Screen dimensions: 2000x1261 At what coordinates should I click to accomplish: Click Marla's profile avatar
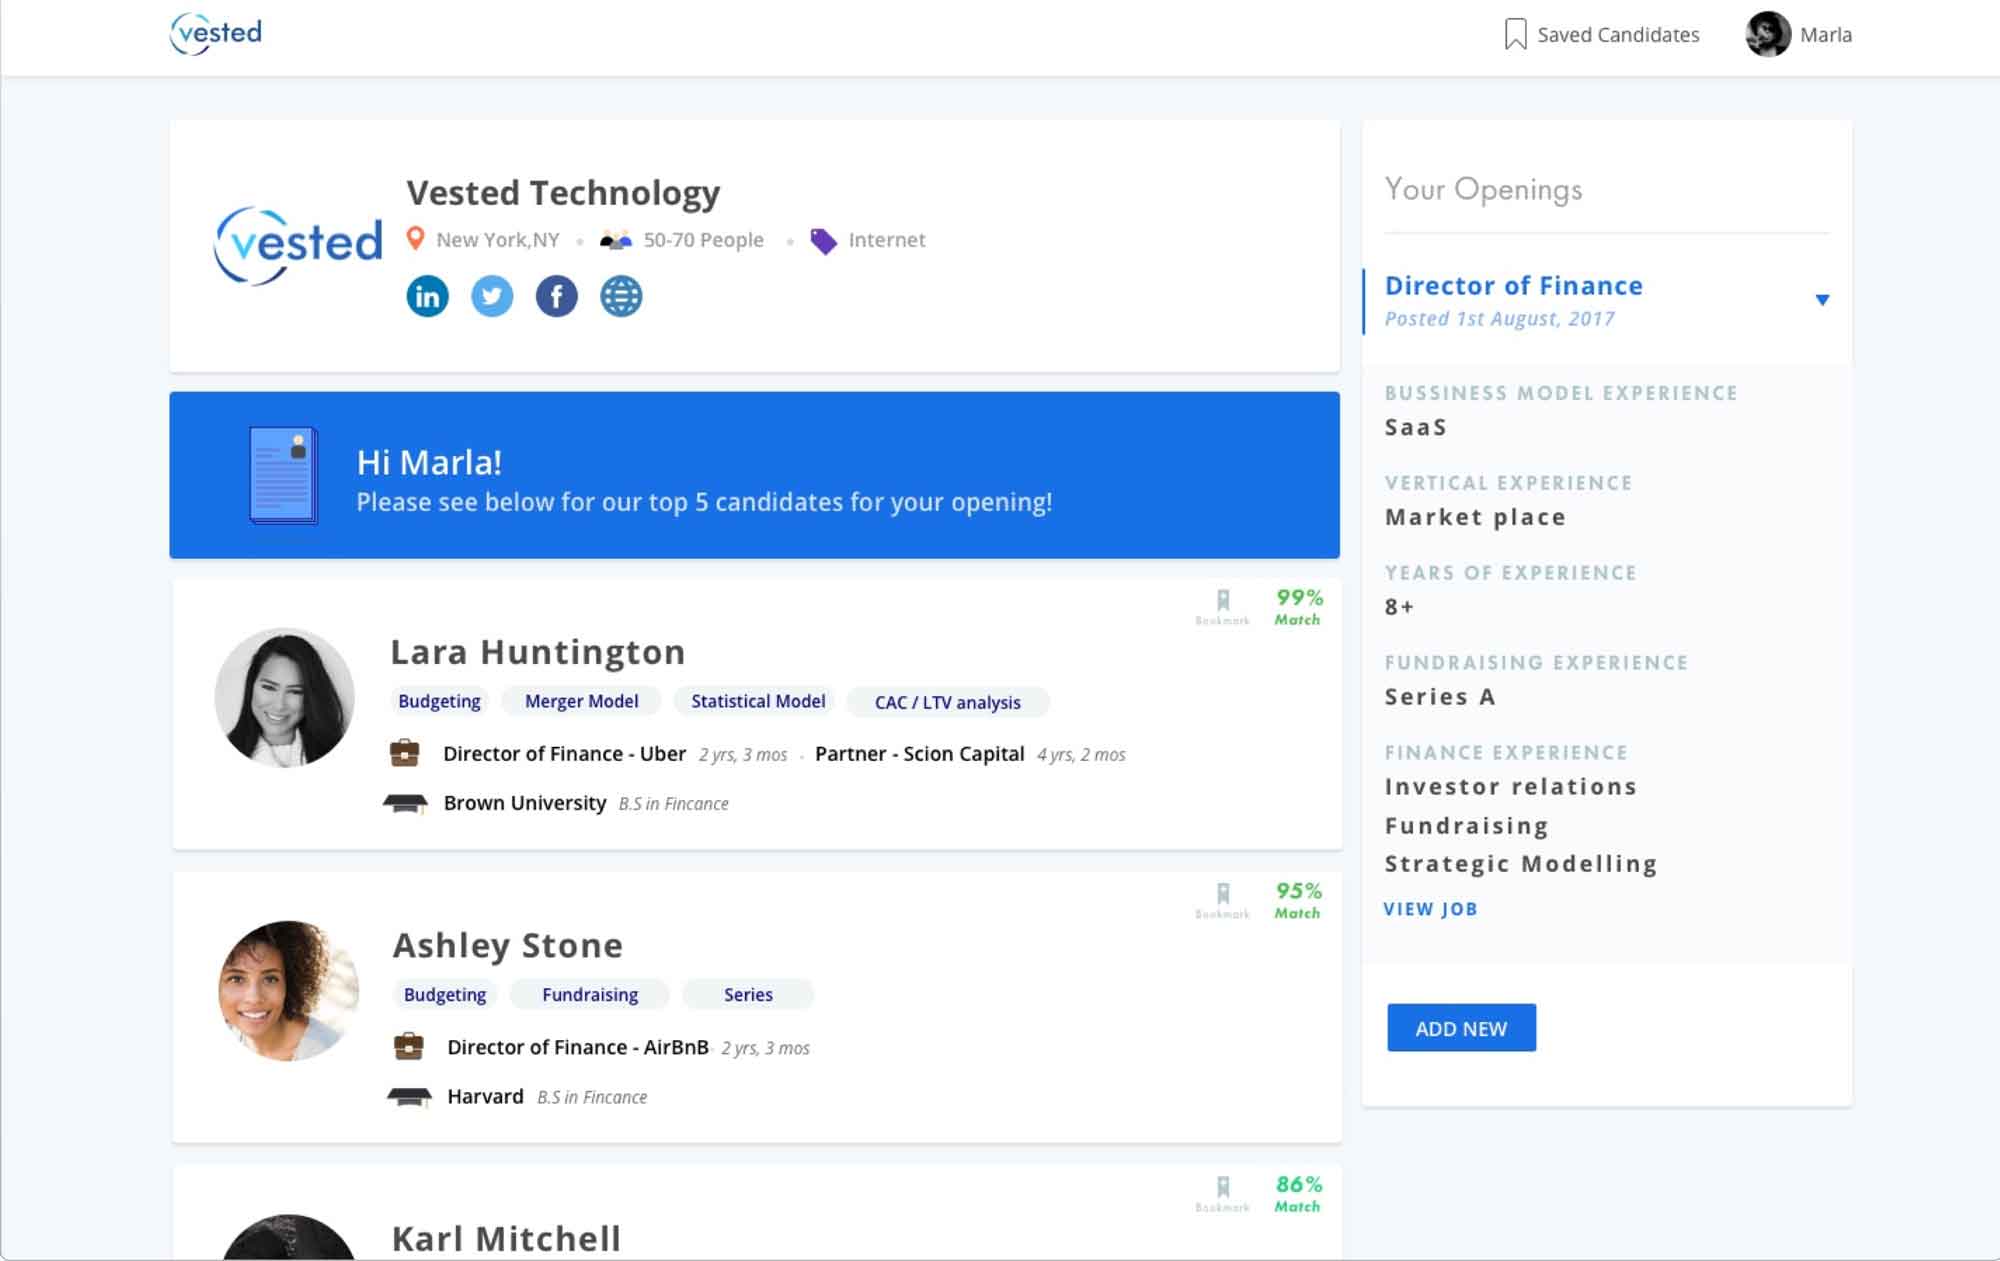[1767, 34]
